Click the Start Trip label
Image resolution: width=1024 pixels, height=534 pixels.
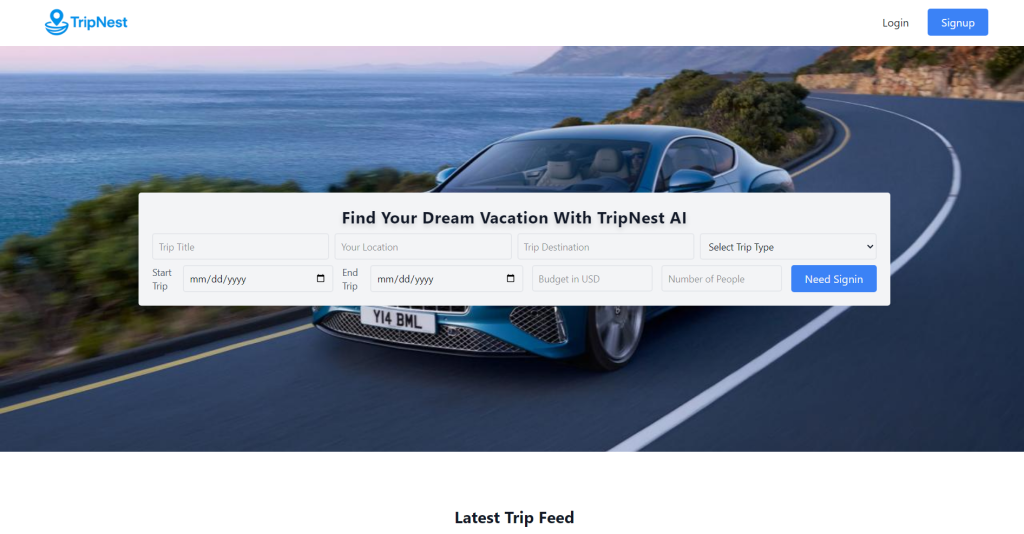[x=162, y=279]
